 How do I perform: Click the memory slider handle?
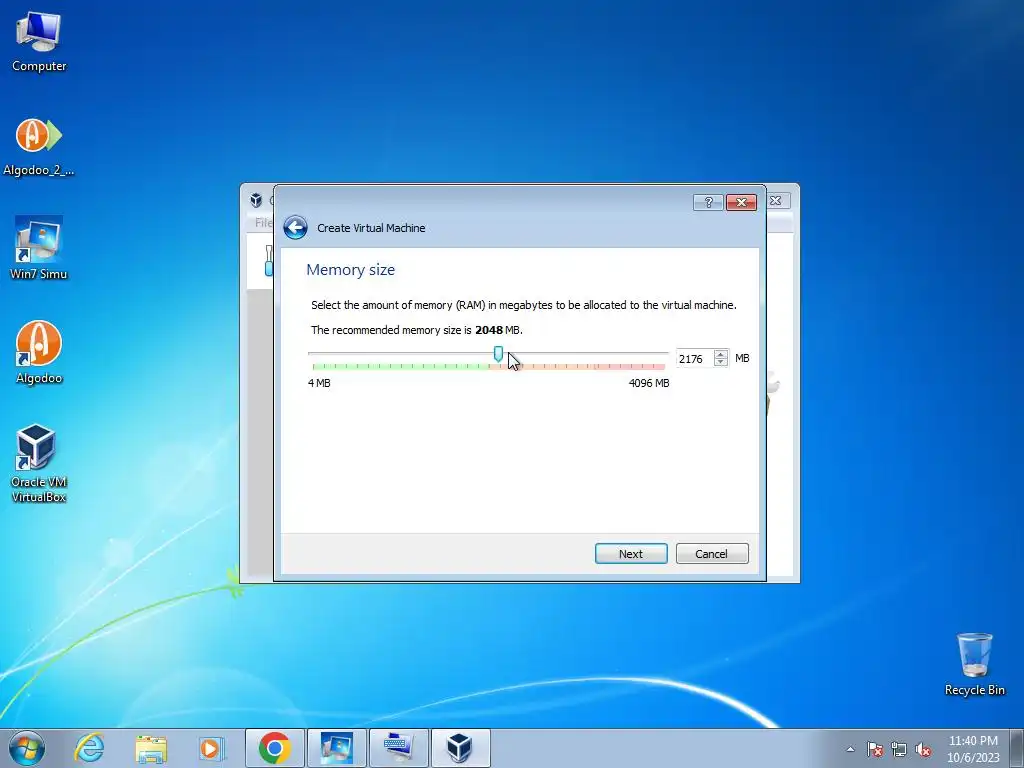(x=498, y=355)
